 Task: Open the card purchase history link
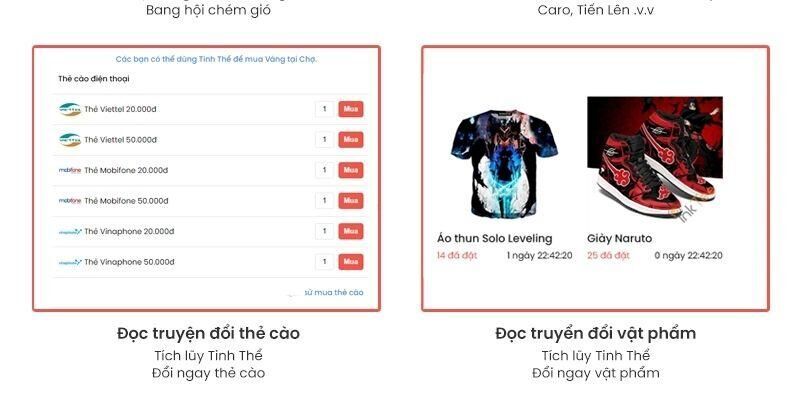[x=334, y=292]
